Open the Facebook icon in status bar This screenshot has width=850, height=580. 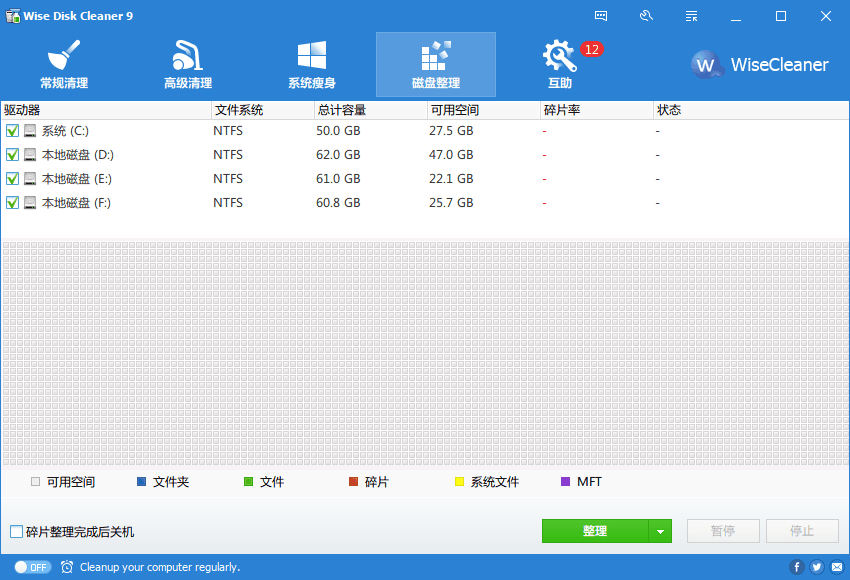[x=797, y=567]
